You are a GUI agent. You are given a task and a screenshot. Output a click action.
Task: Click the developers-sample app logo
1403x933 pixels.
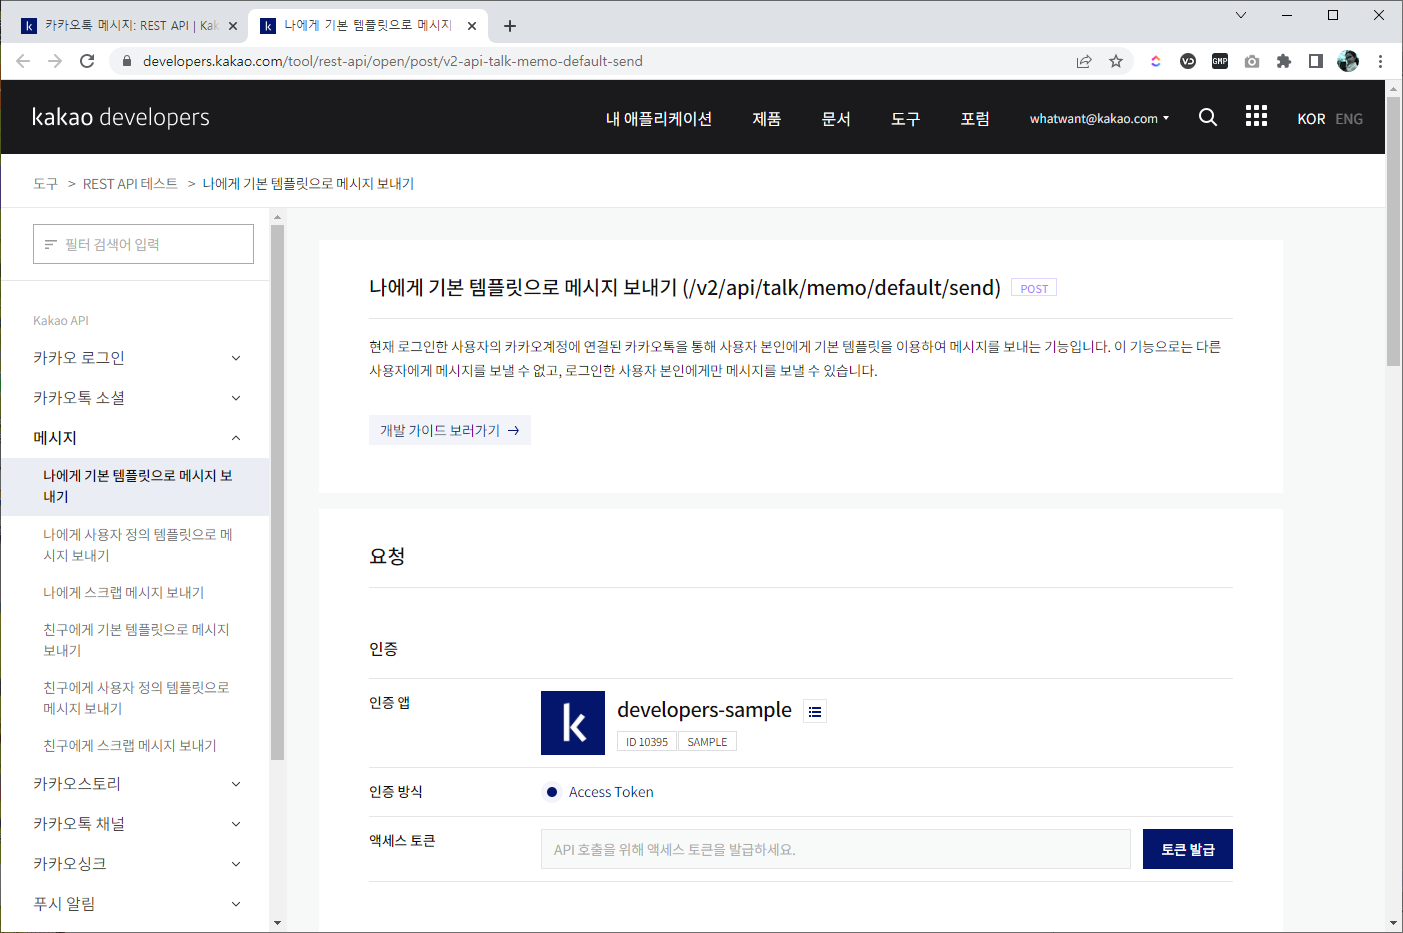(573, 723)
